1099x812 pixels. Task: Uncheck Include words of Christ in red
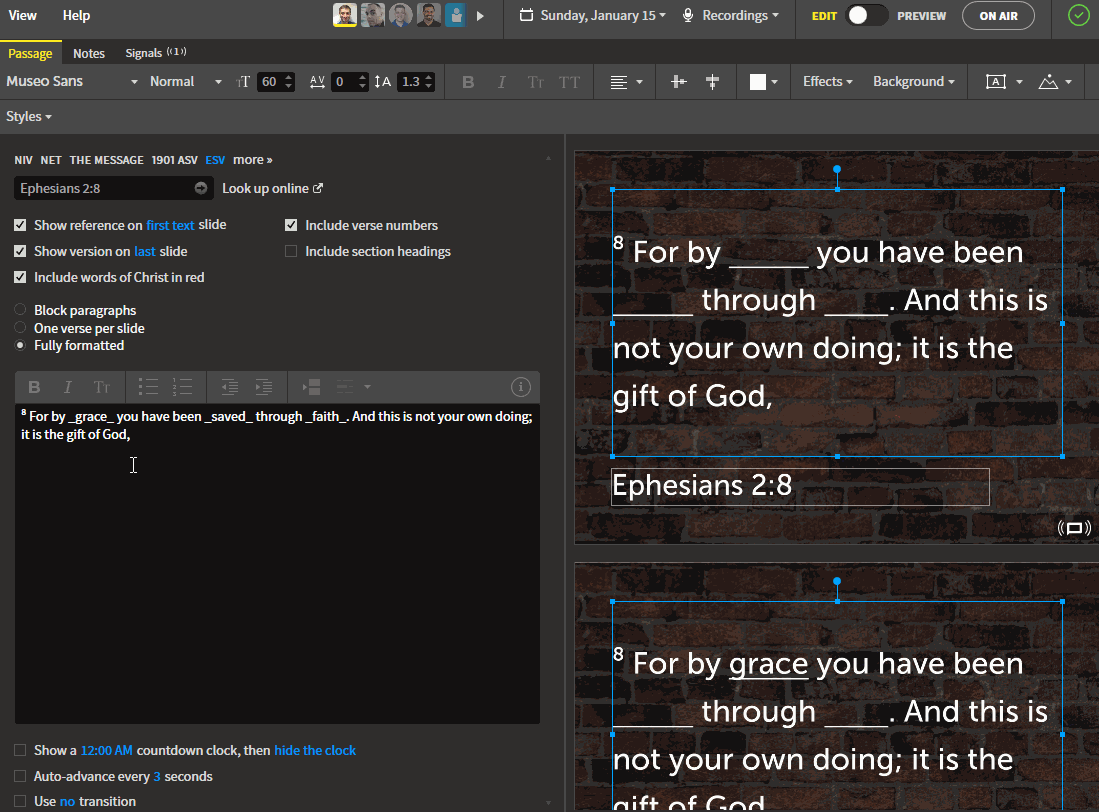pyautogui.click(x=20, y=277)
